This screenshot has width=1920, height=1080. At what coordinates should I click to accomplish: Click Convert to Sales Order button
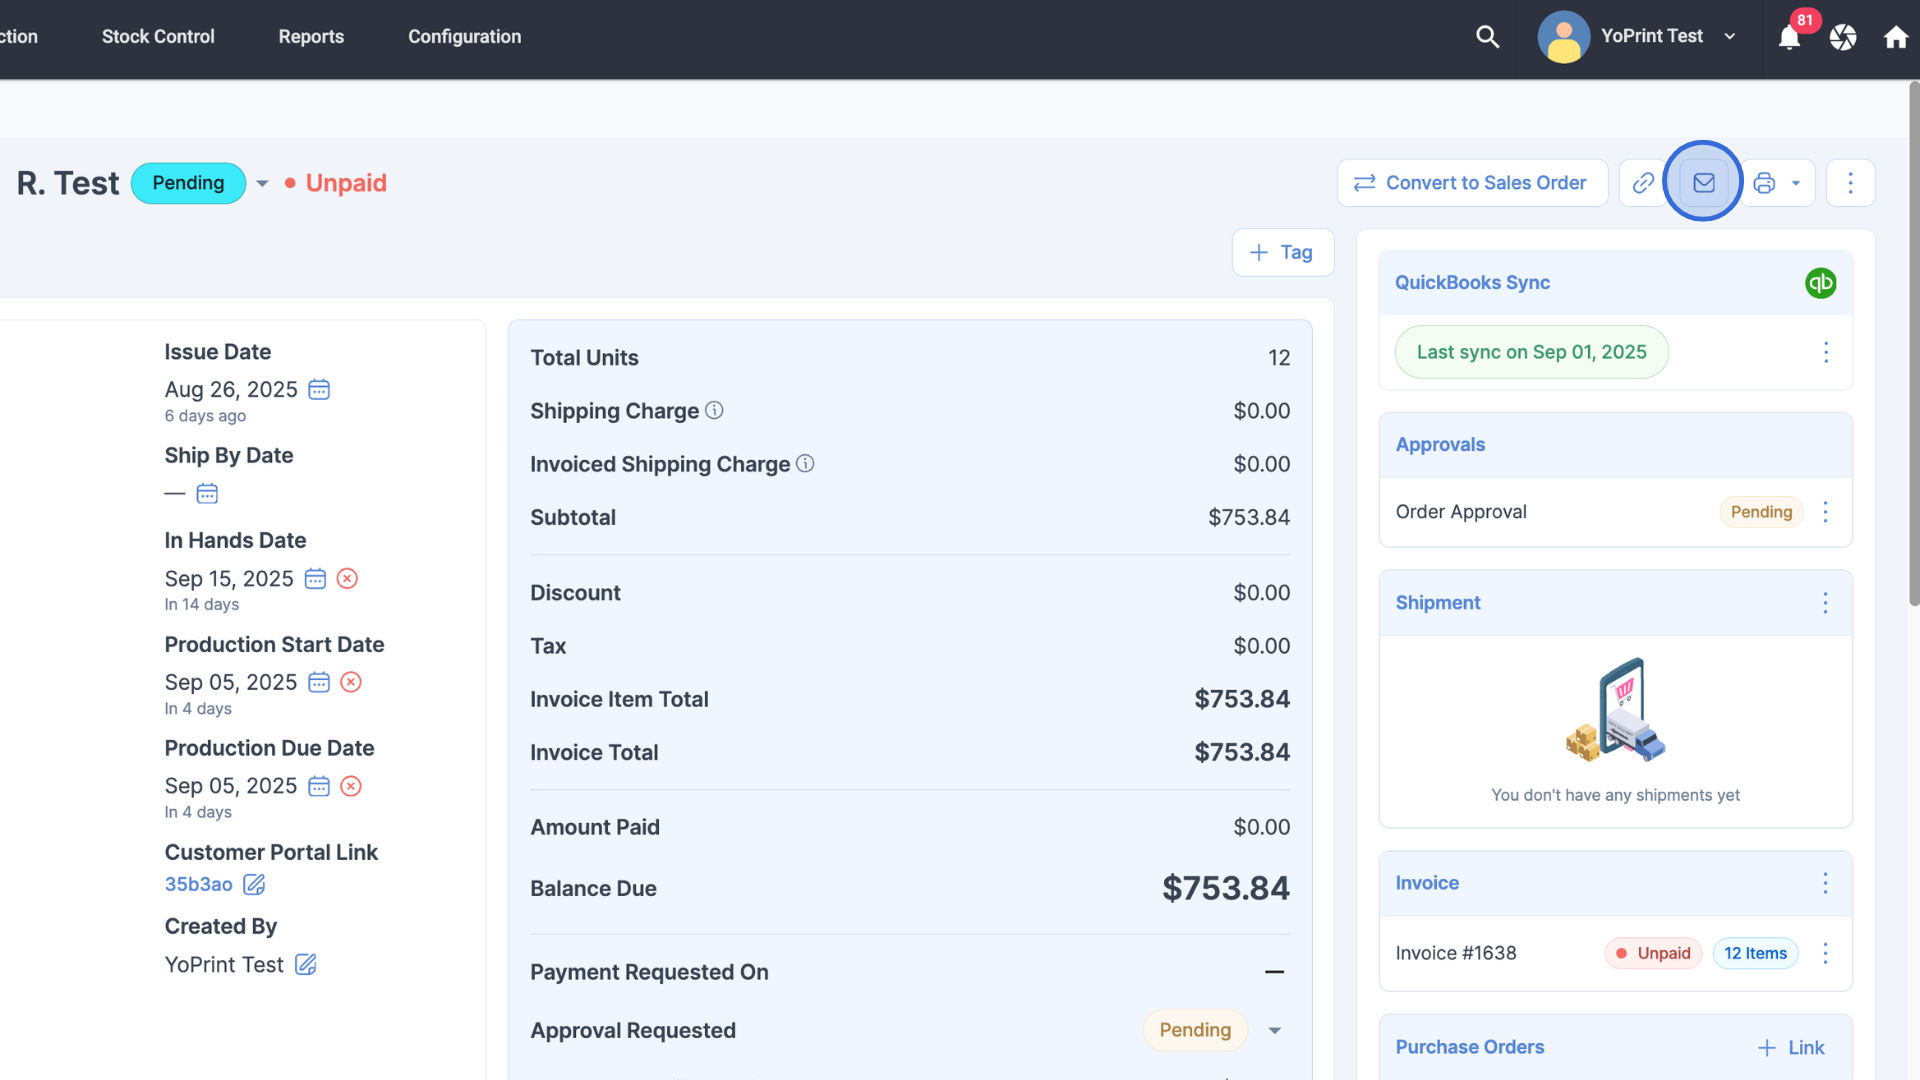coord(1472,183)
